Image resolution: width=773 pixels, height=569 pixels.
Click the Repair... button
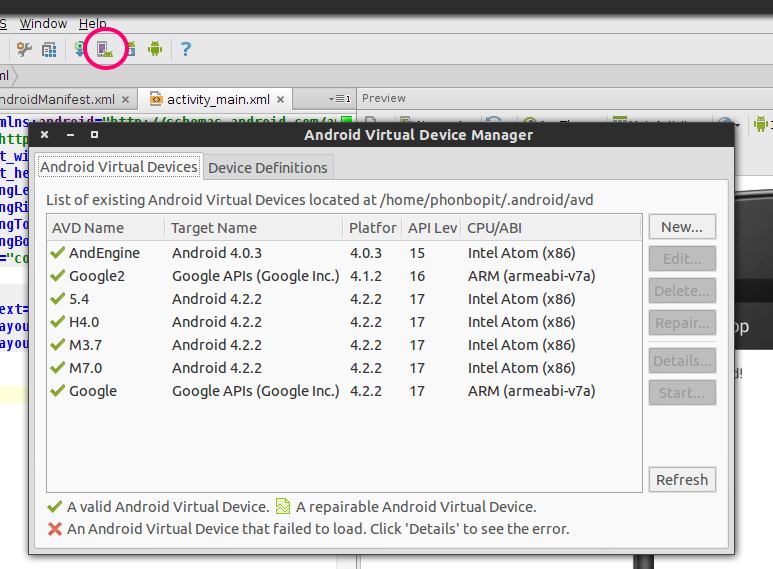click(682, 323)
